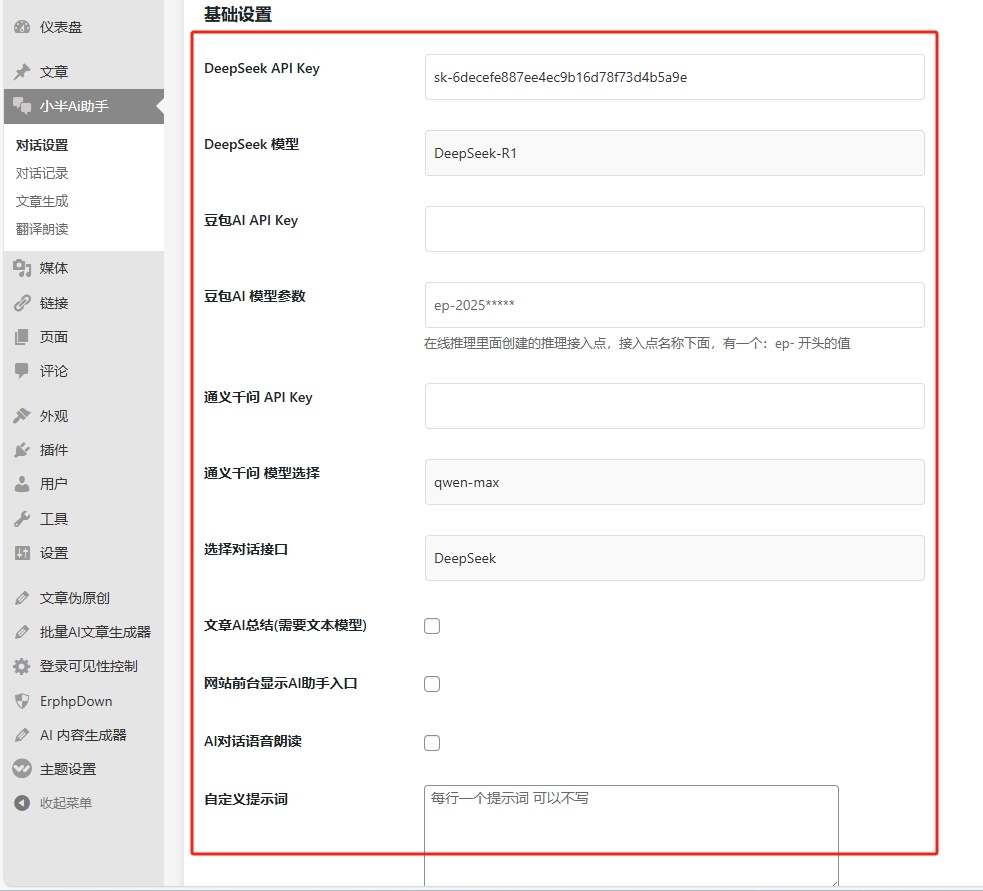Open the DeepSeek 模型 dropdown

coord(674,152)
